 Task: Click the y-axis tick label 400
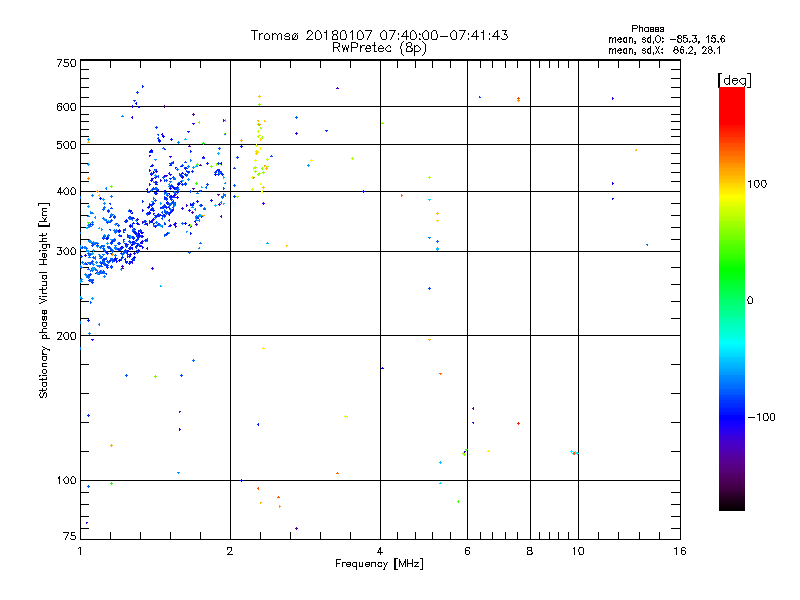tap(66, 192)
